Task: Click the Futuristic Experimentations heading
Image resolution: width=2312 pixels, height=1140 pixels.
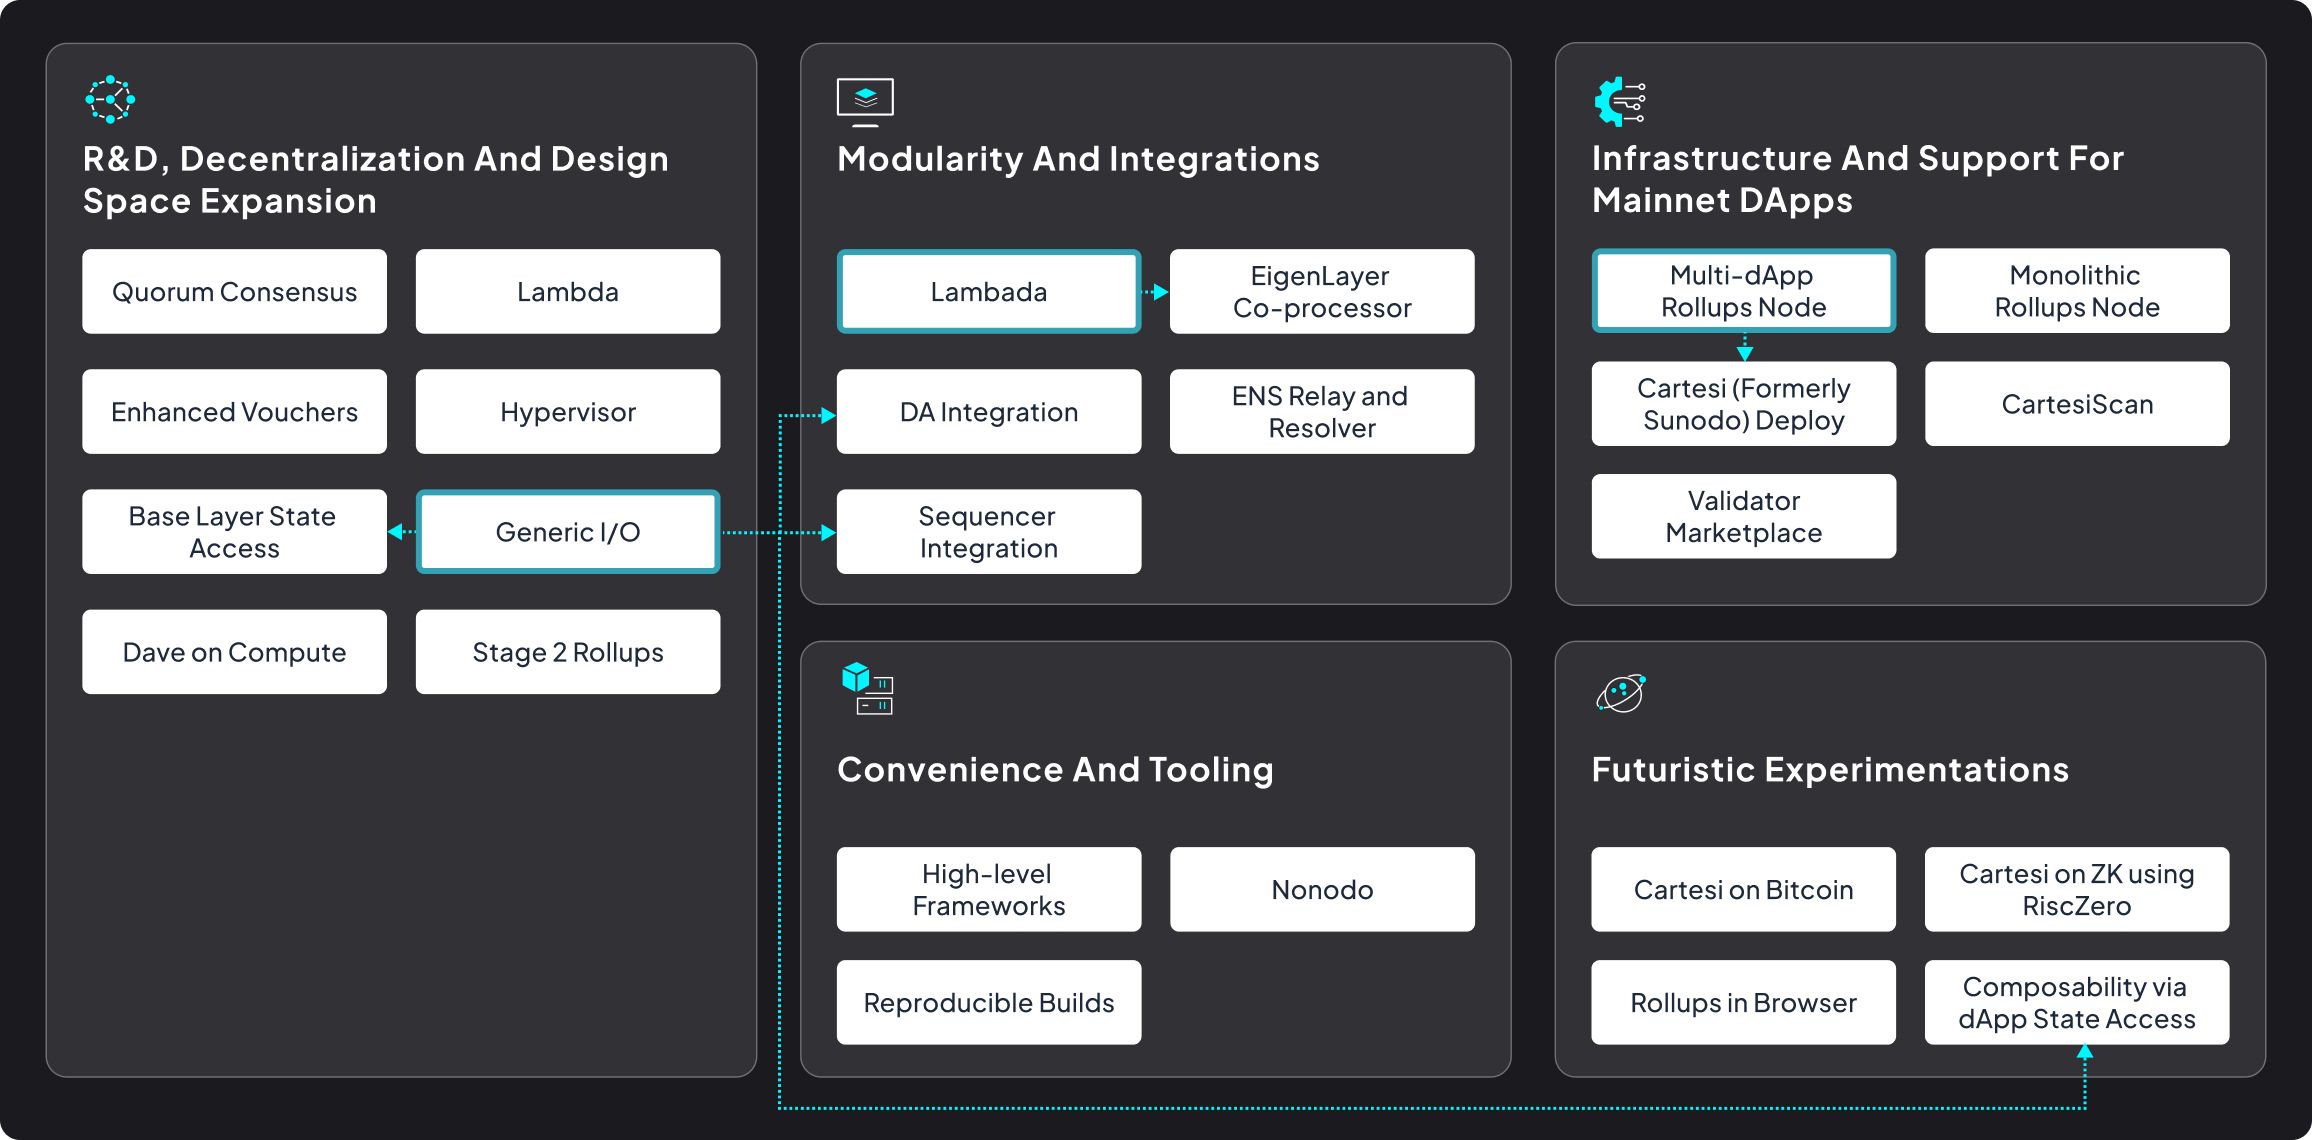Action: tap(1830, 769)
